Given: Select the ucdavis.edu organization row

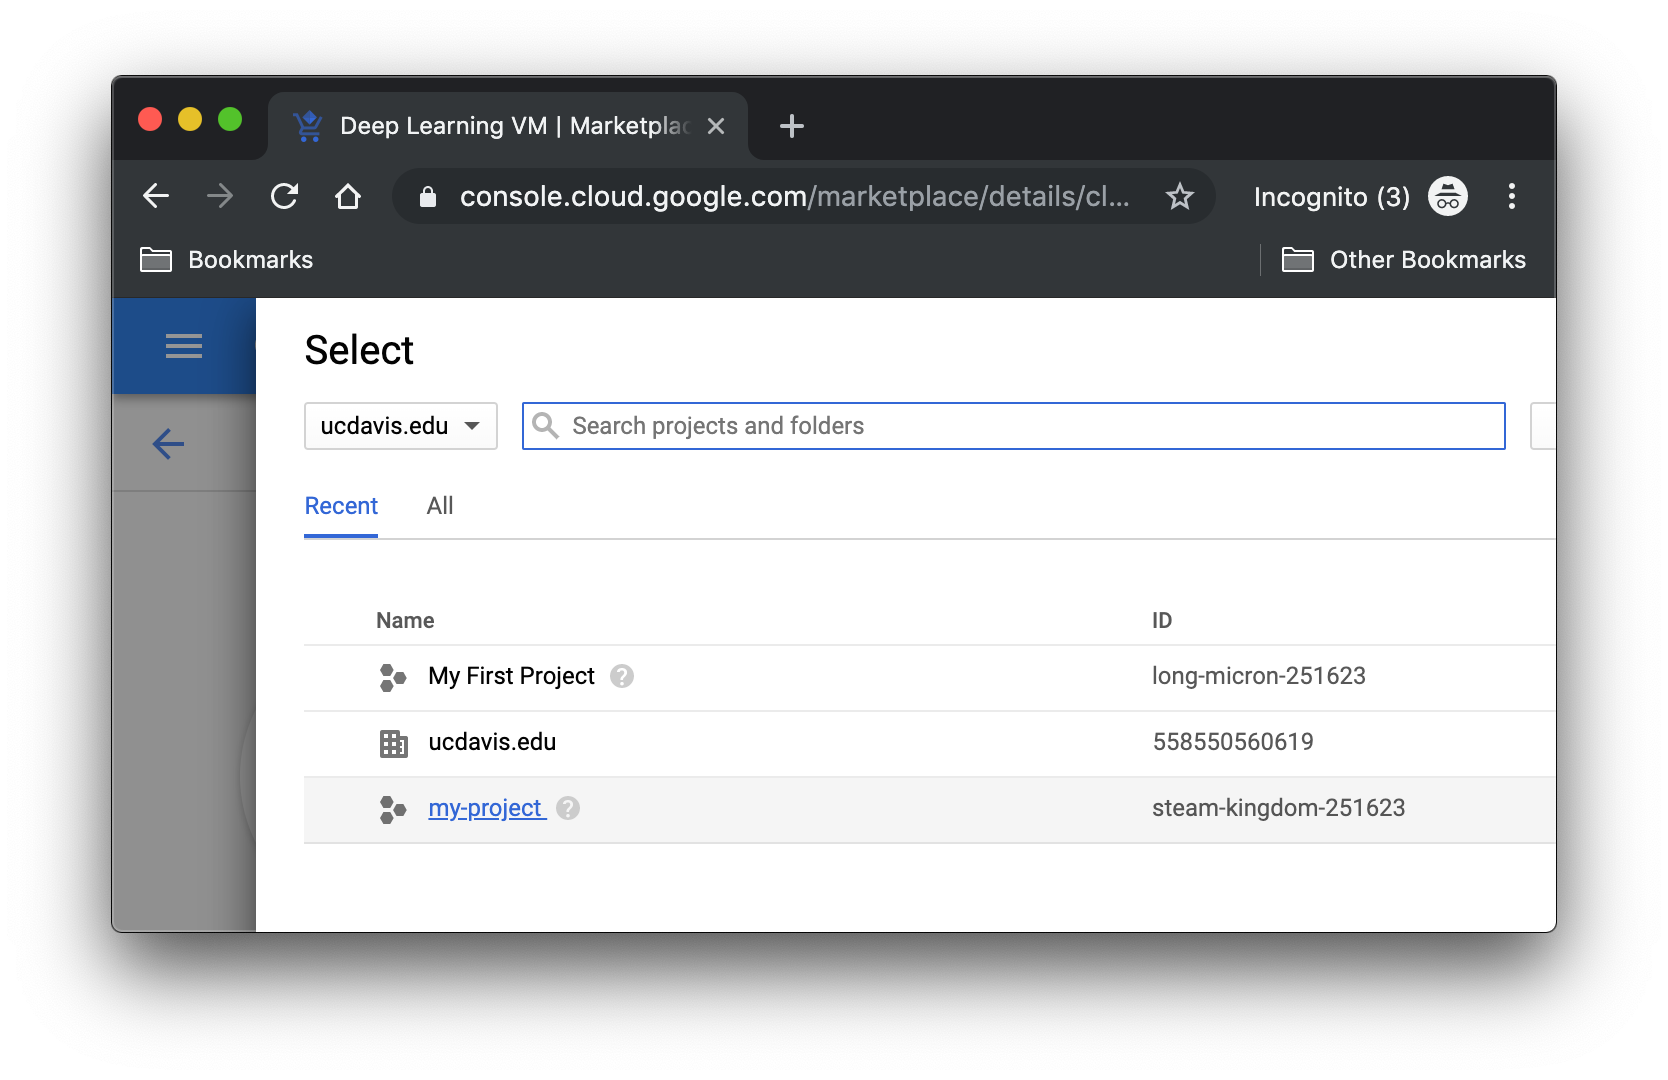Looking at the screenshot, I should [x=929, y=743].
